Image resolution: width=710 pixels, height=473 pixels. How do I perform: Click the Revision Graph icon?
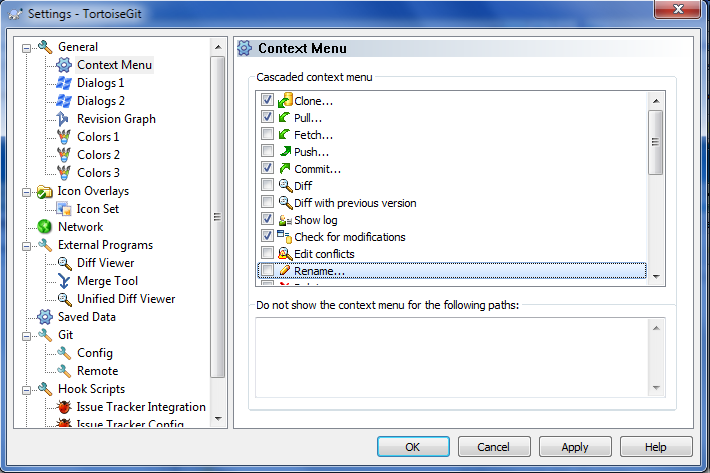63,119
